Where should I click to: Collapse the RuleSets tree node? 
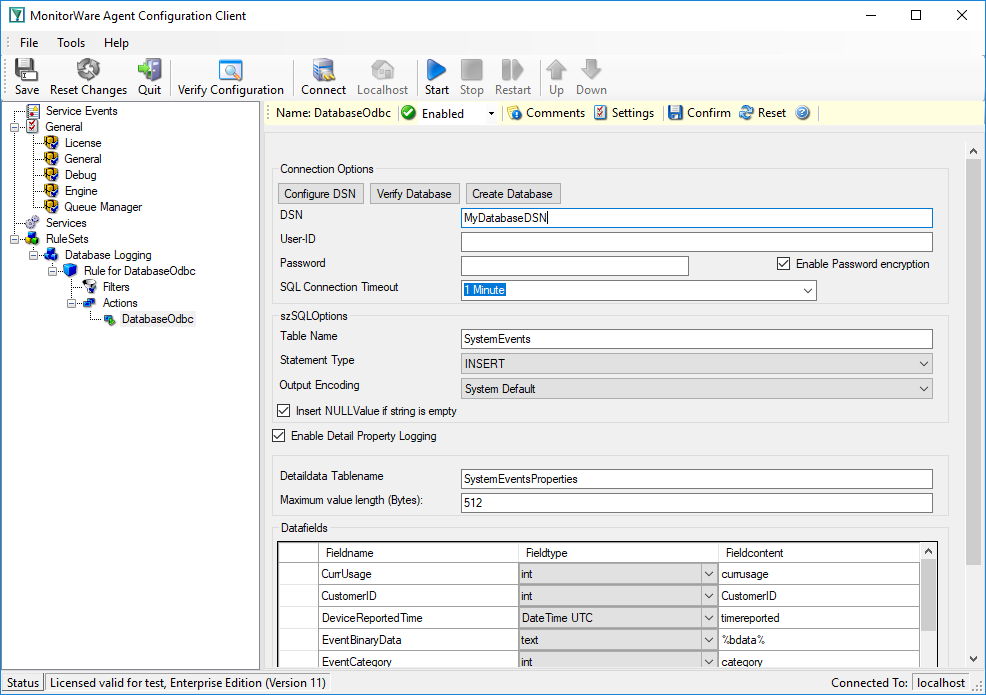pos(14,239)
